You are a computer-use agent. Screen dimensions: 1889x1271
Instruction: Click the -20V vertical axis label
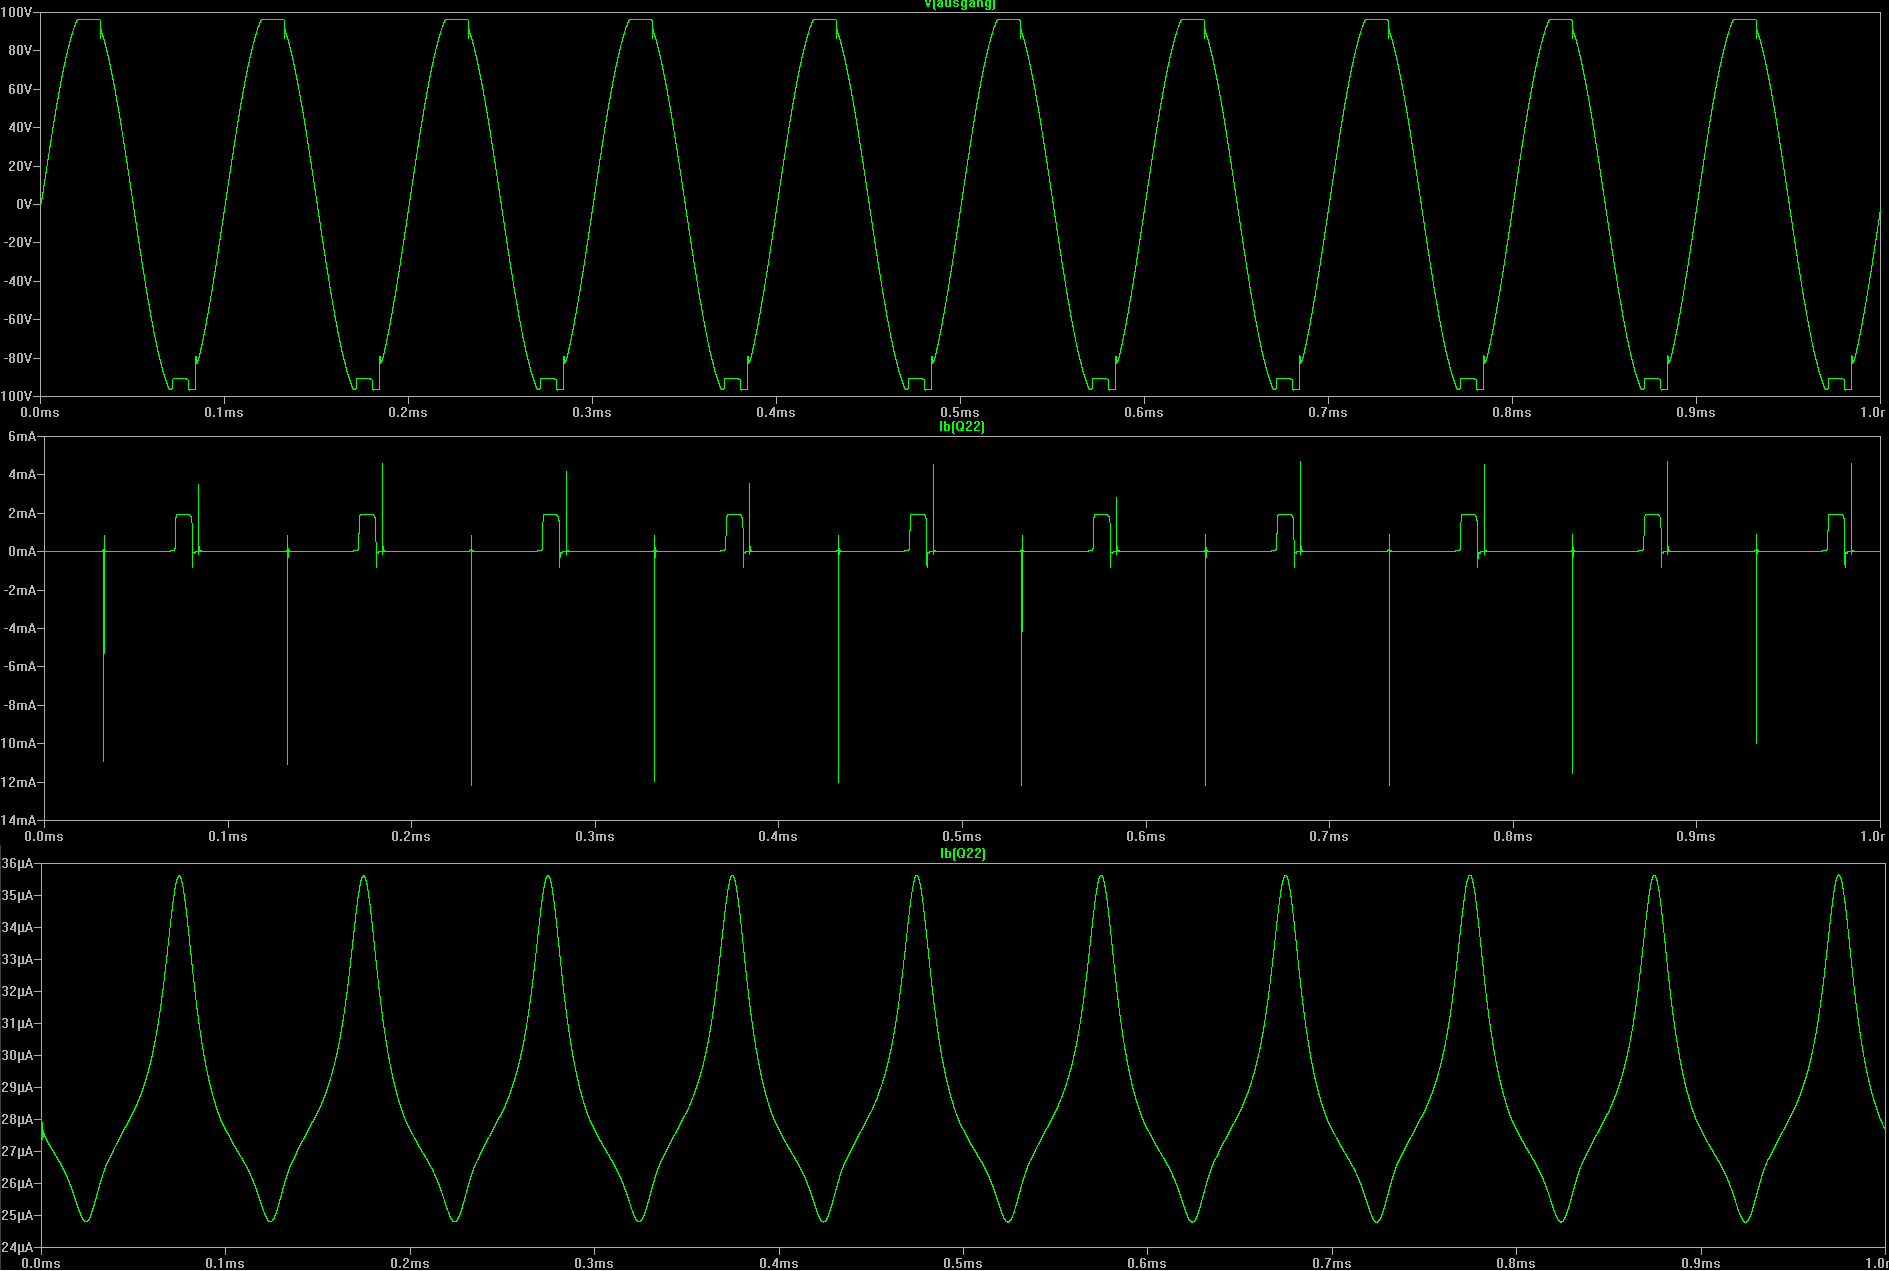pos(18,242)
